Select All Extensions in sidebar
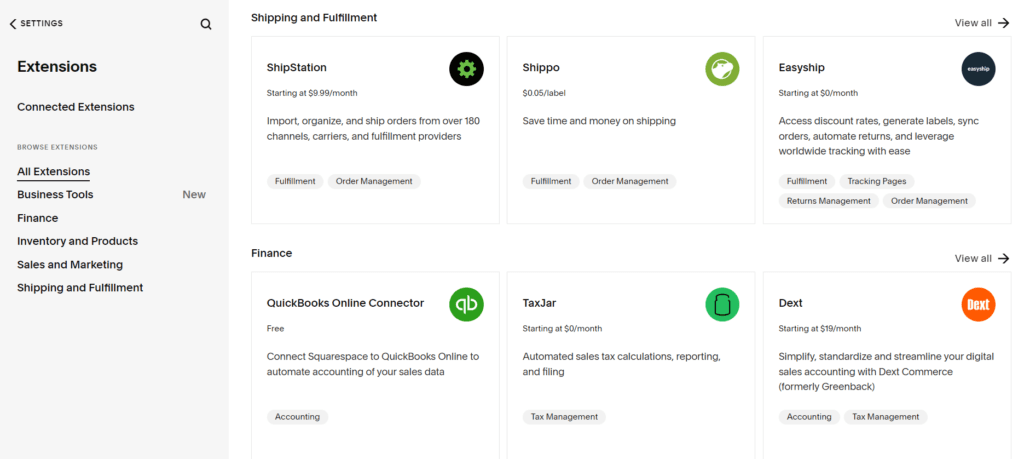Screen dimensions: 1024x459 coord(54,172)
